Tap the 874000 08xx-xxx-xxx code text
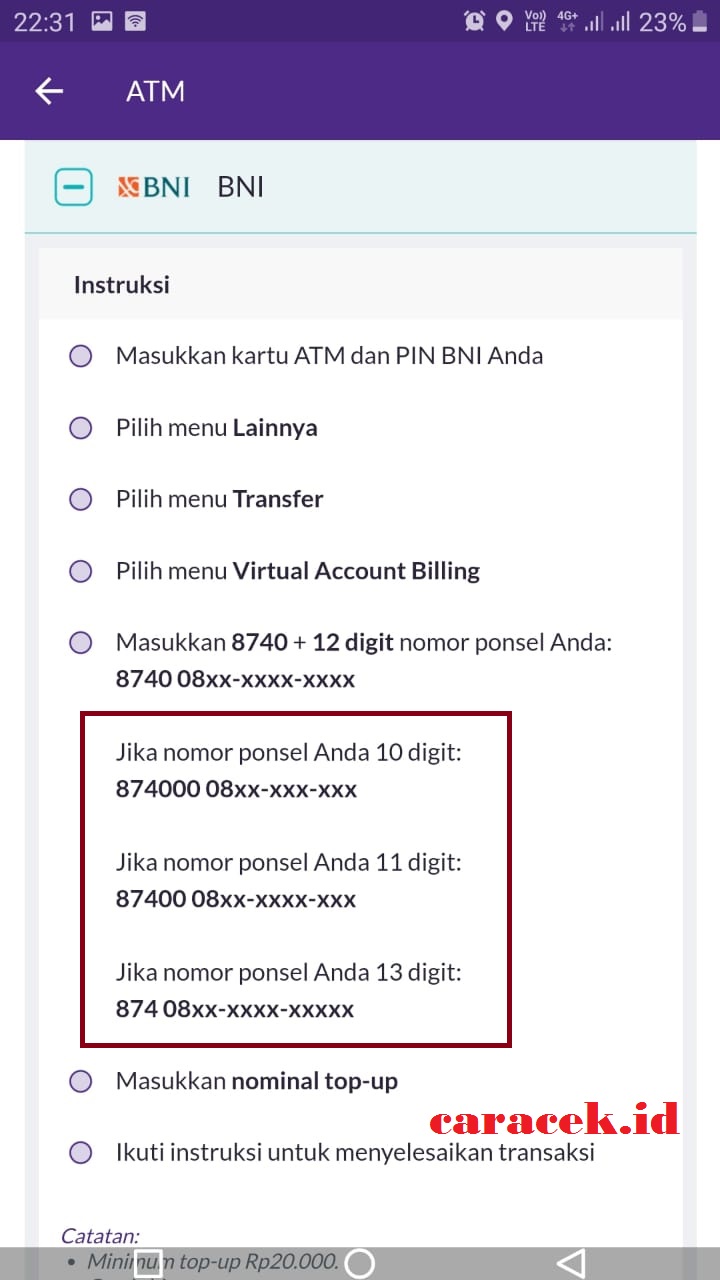Screen dimensions: 720x1280 click(x=236, y=789)
